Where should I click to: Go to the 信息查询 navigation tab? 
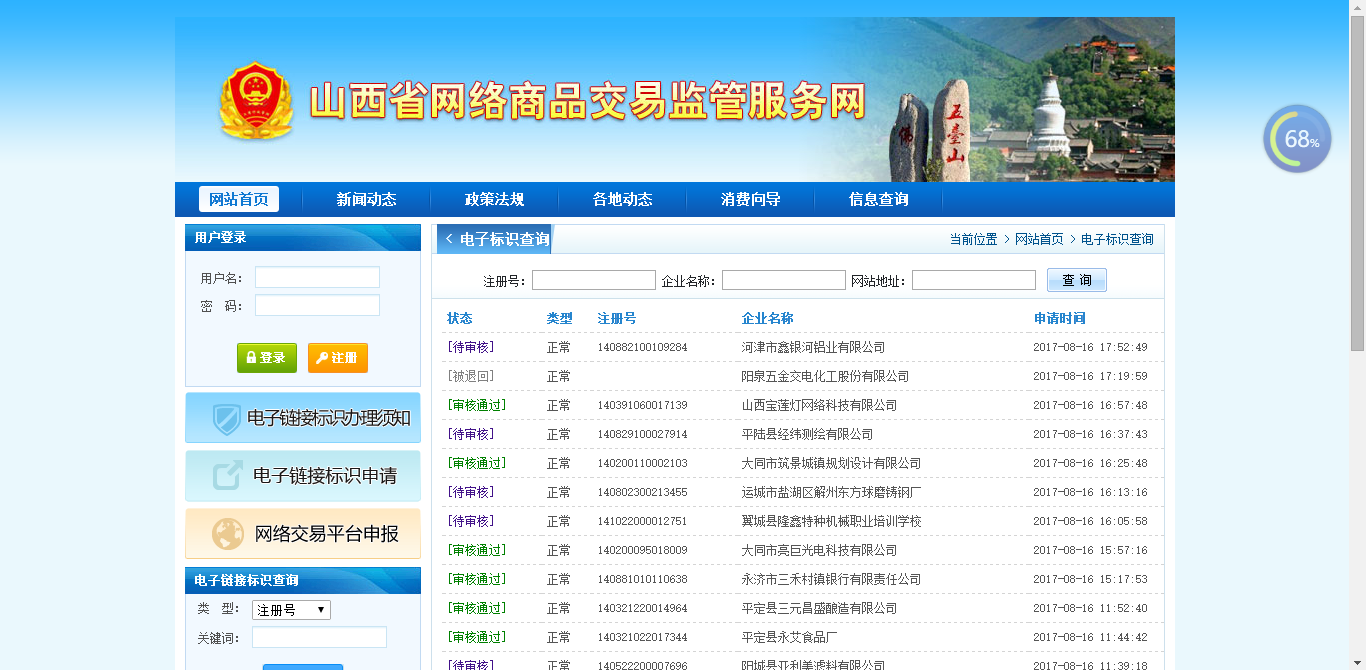(878, 199)
